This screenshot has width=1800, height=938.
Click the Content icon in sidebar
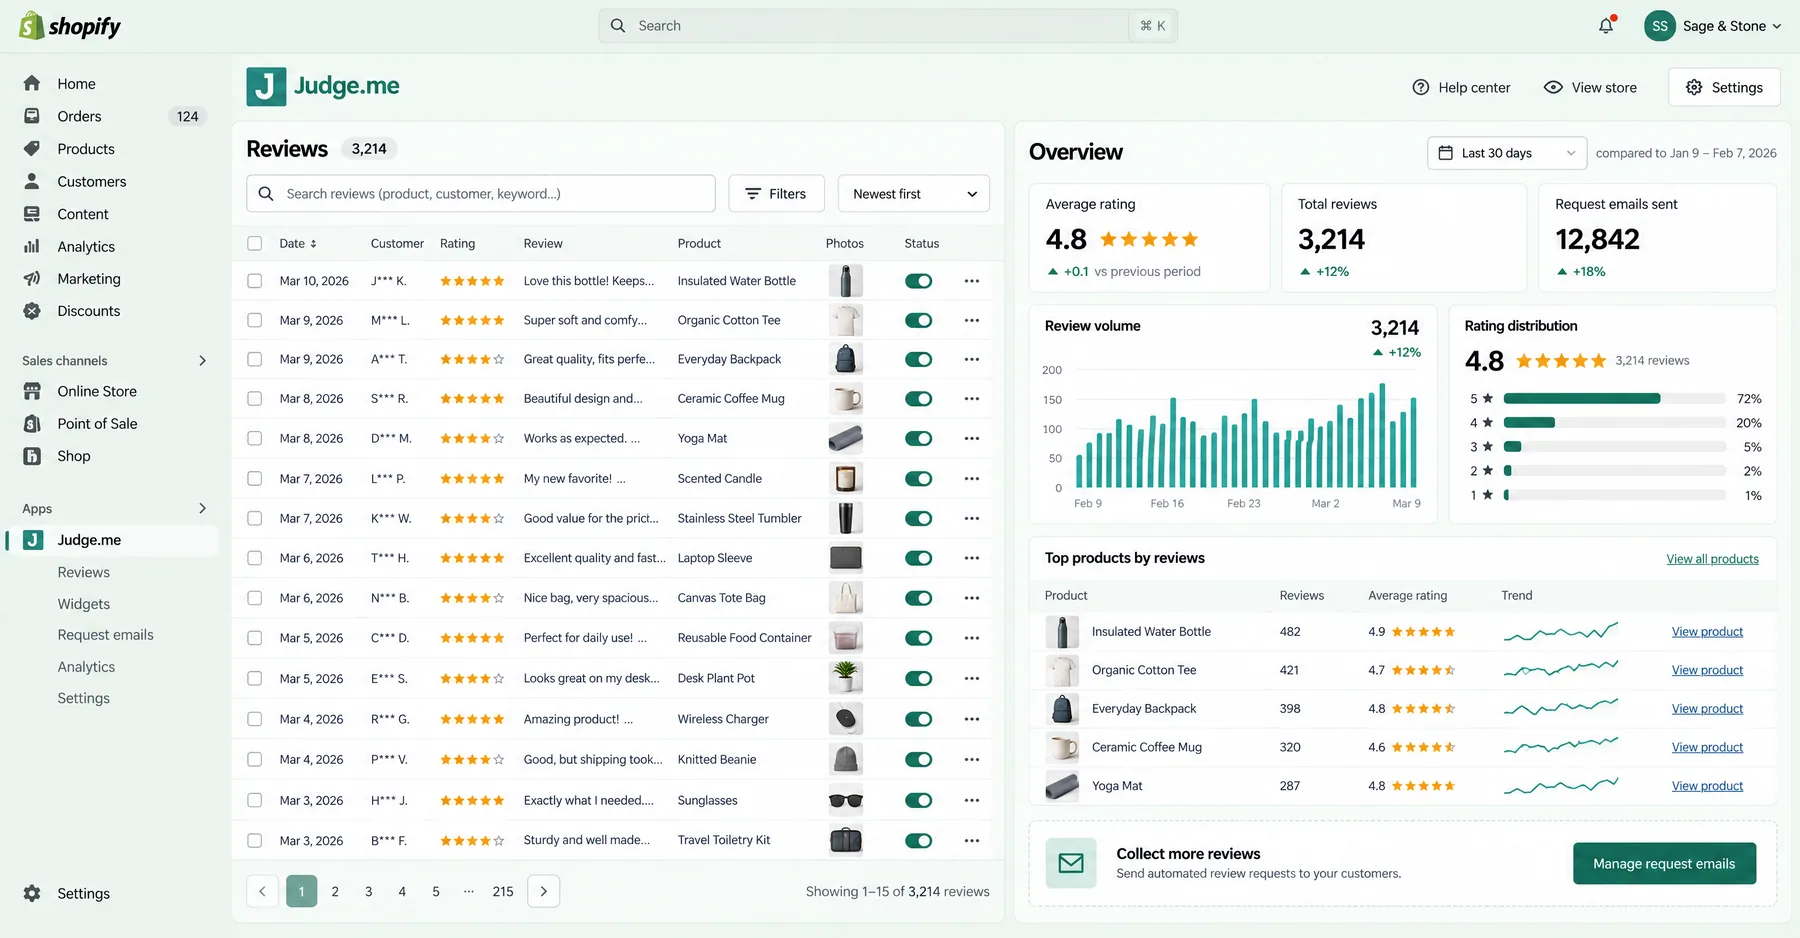pos(32,214)
